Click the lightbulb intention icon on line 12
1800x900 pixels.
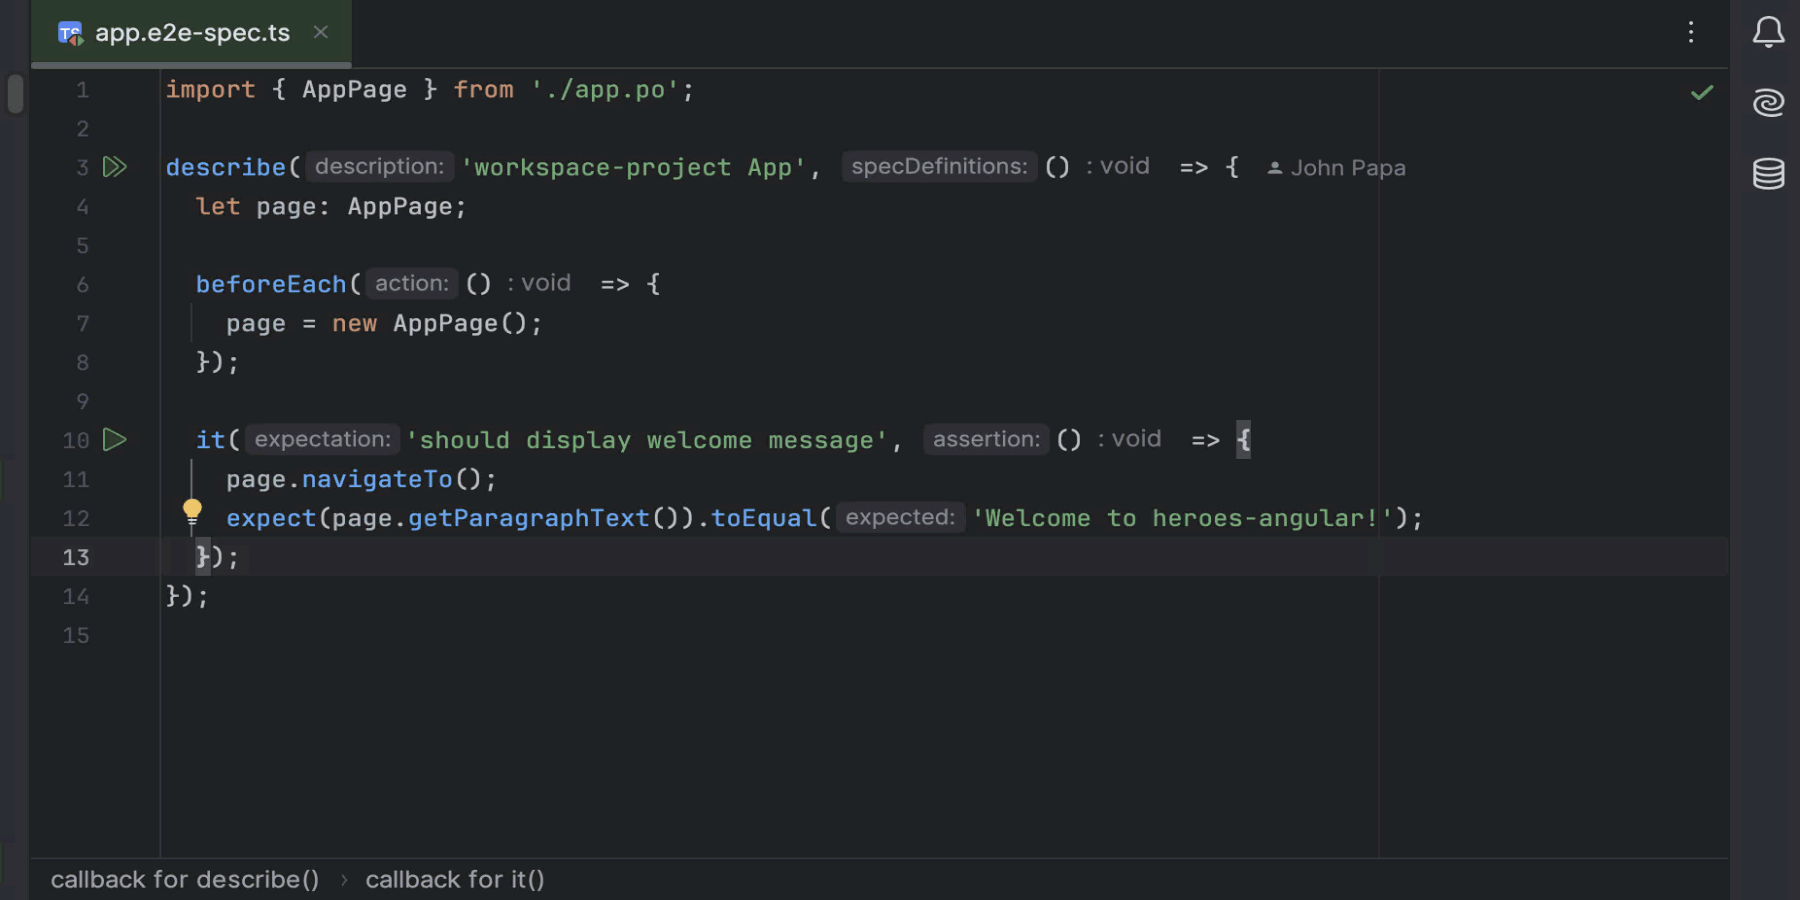point(192,511)
